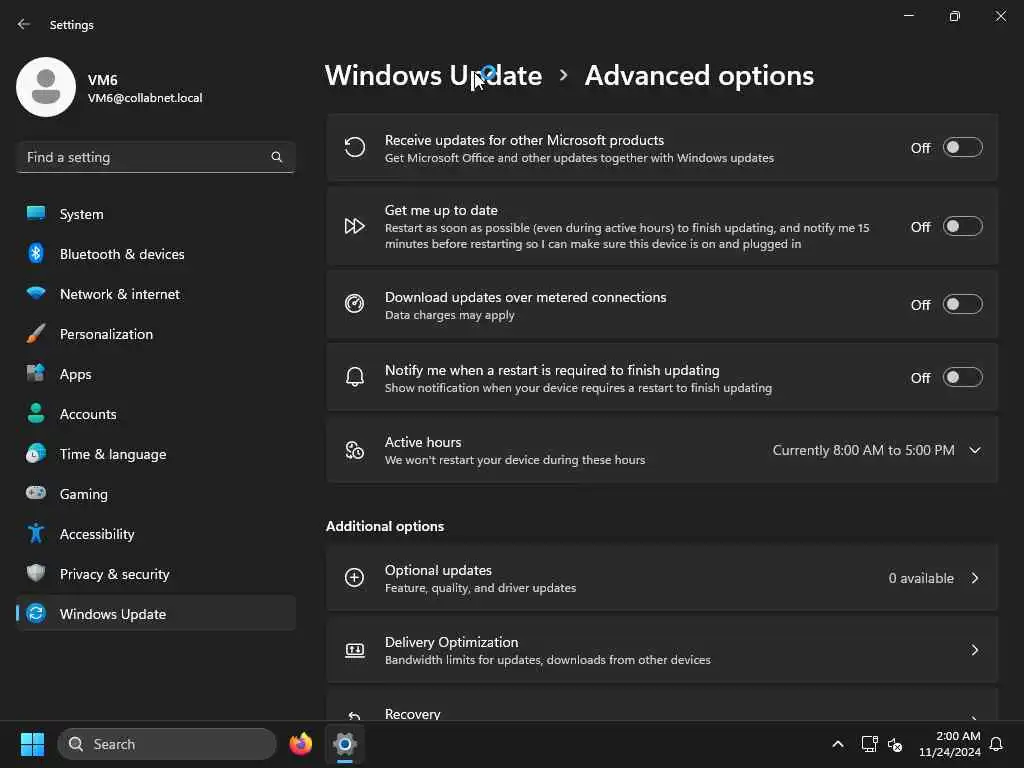The image size is (1024, 768).
Task: Click the taskbar Search box
Action: (167, 744)
